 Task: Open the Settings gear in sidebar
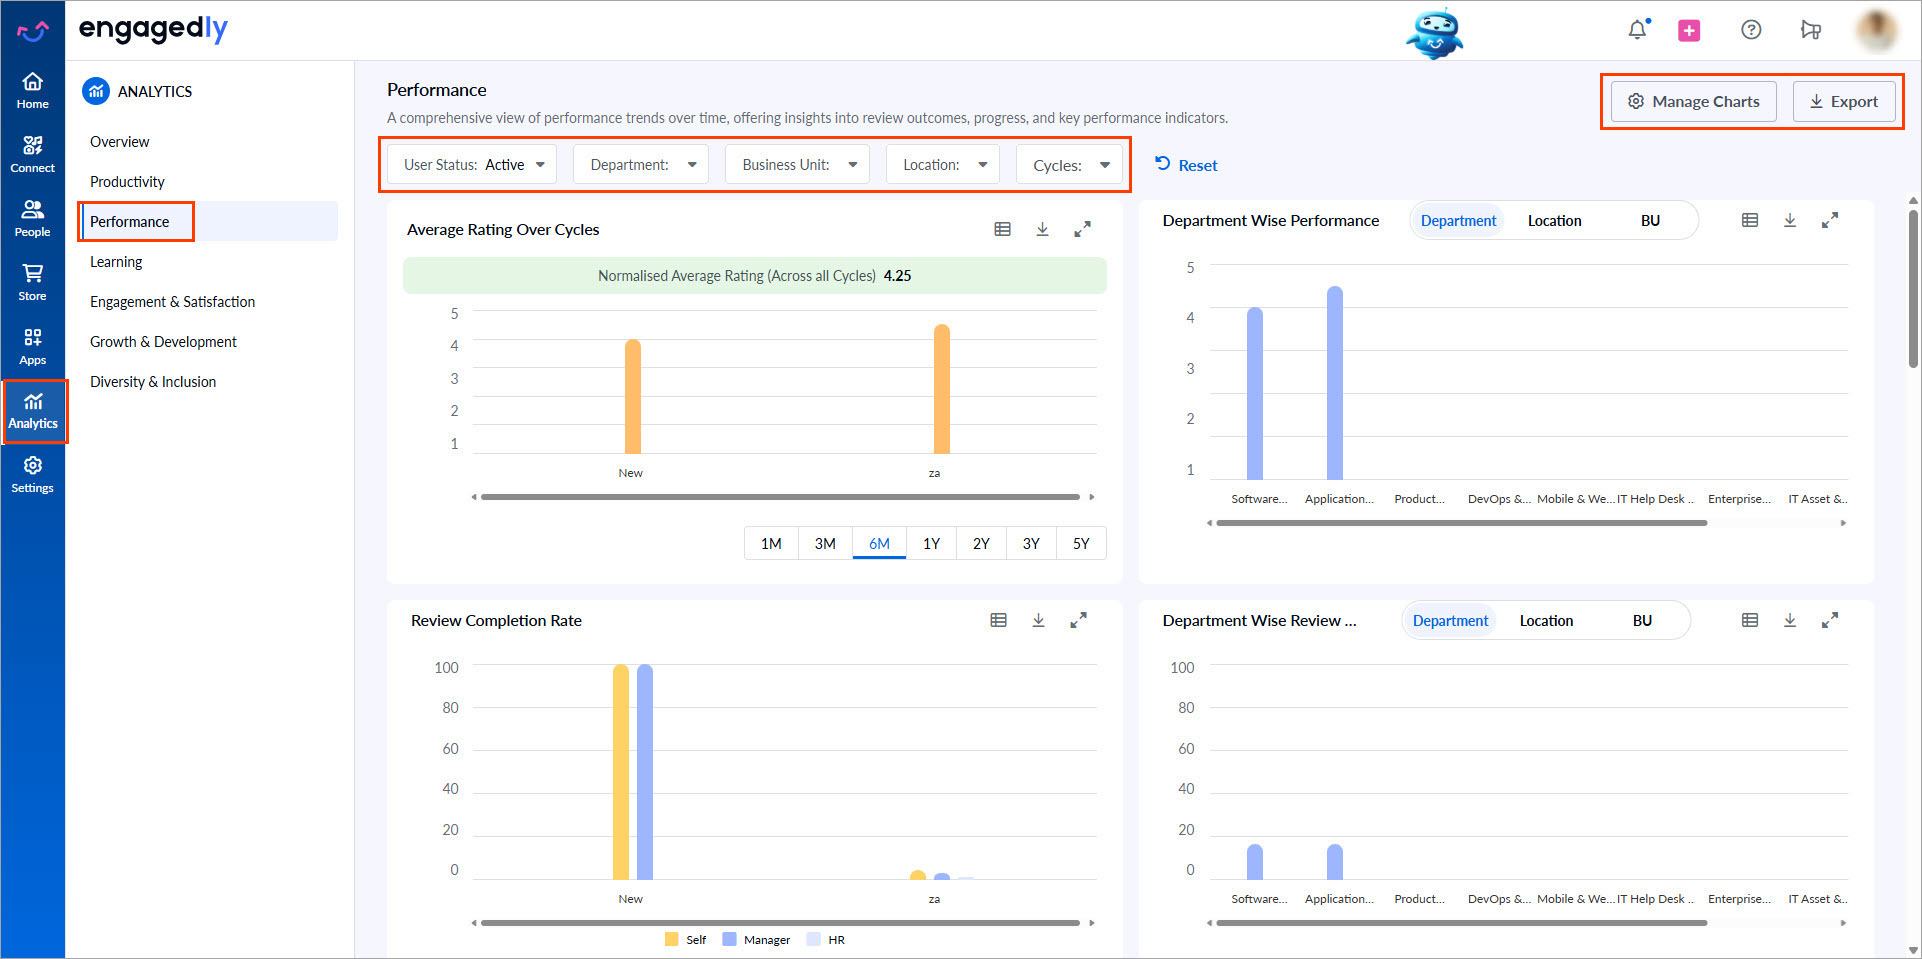tap(32, 474)
